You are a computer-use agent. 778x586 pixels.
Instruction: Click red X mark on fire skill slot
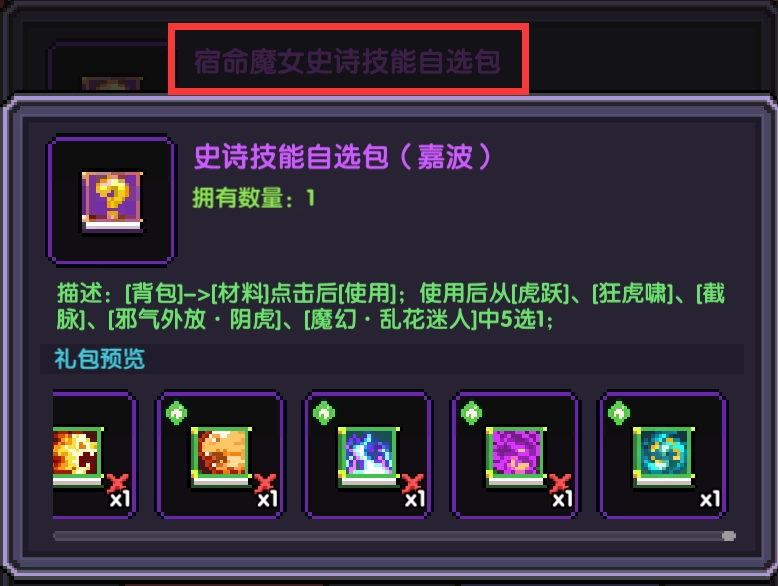point(117,483)
